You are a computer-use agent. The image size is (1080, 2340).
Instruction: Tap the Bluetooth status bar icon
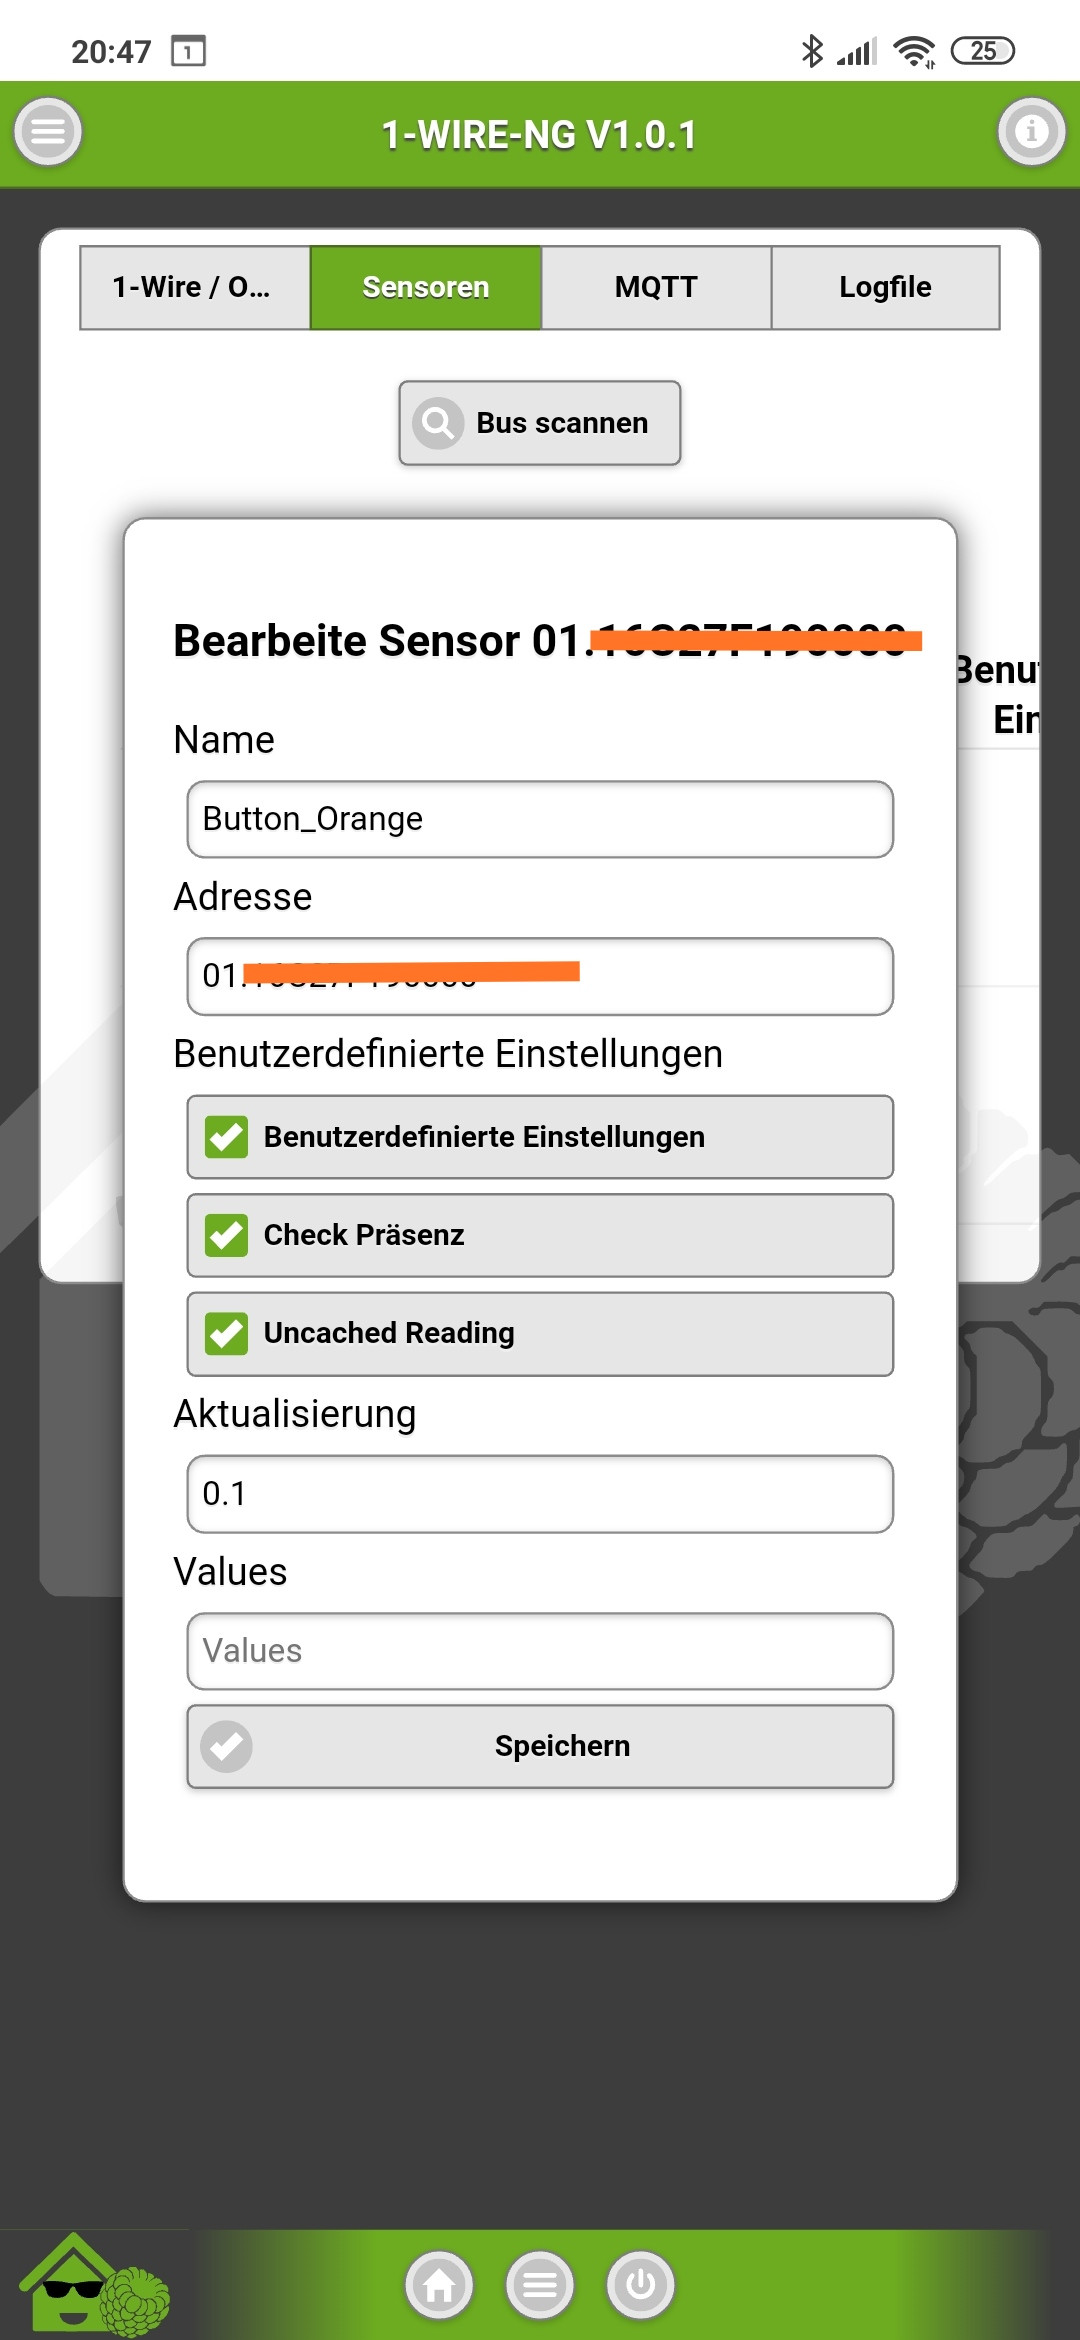[811, 51]
